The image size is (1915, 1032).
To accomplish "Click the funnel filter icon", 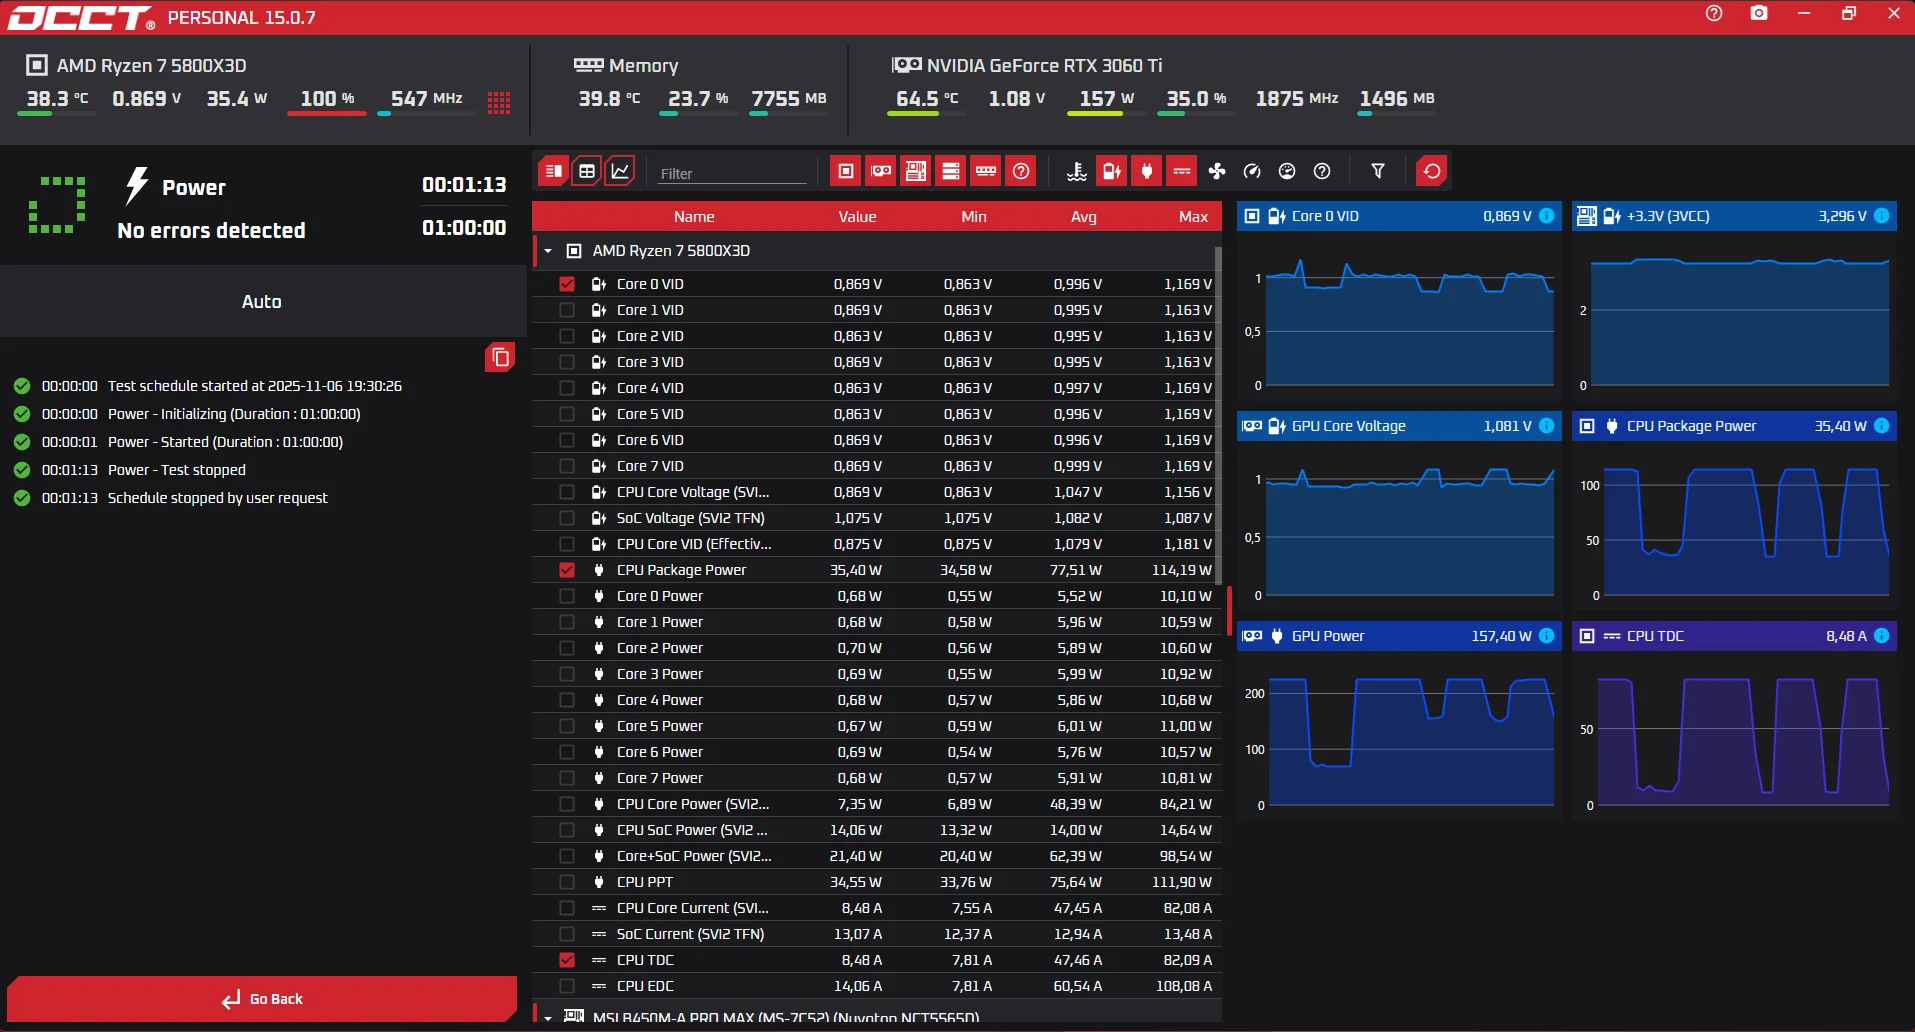I will tap(1378, 171).
